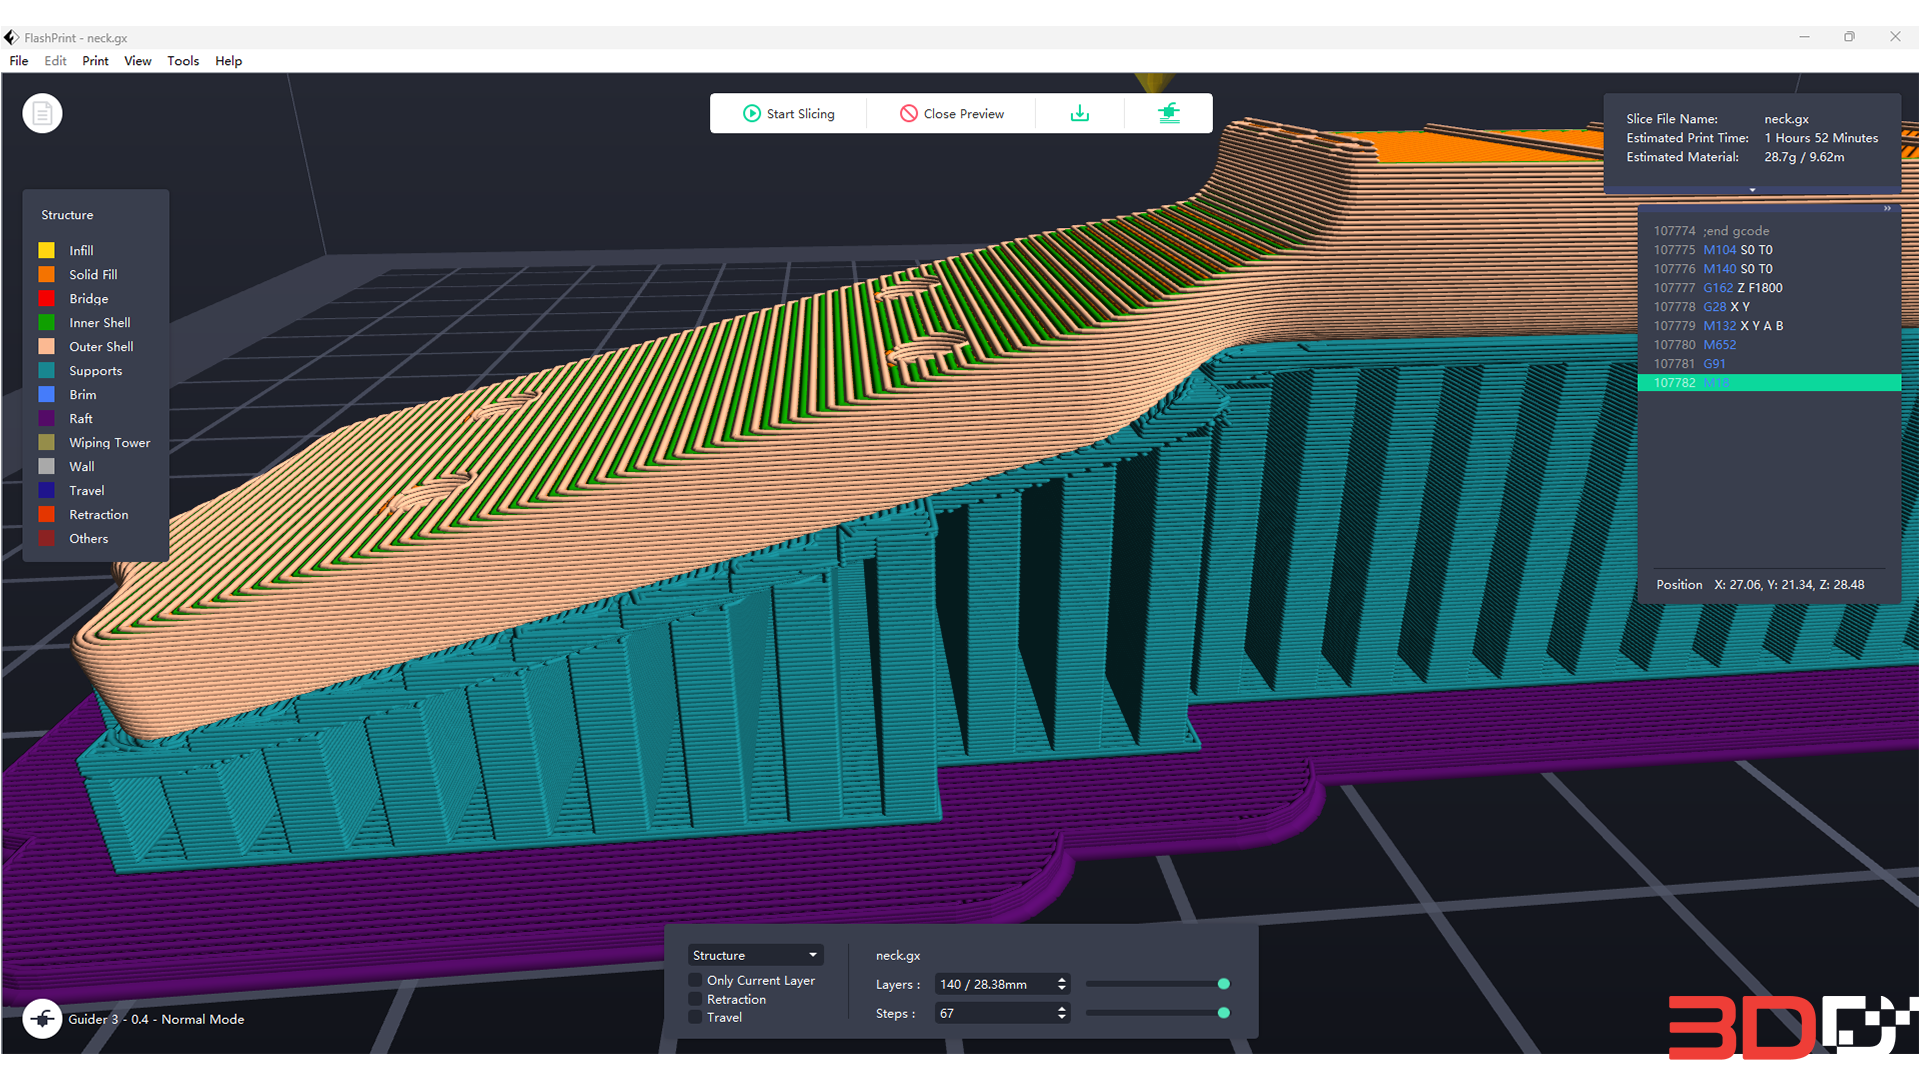The height and width of the screenshot is (1080, 1920).
Task: Open the View menu
Action: click(138, 61)
